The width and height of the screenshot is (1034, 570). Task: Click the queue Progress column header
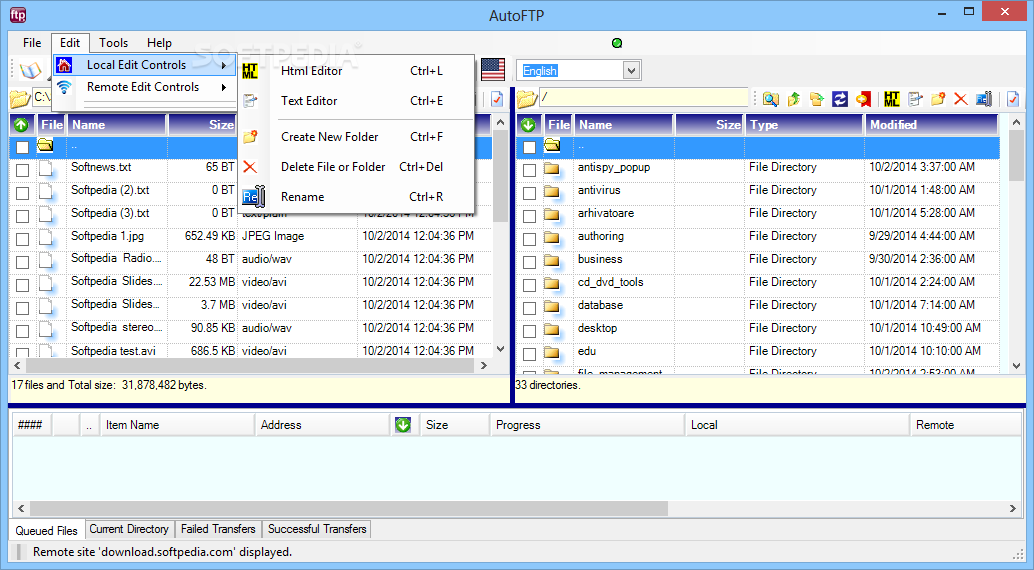(x=587, y=425)
